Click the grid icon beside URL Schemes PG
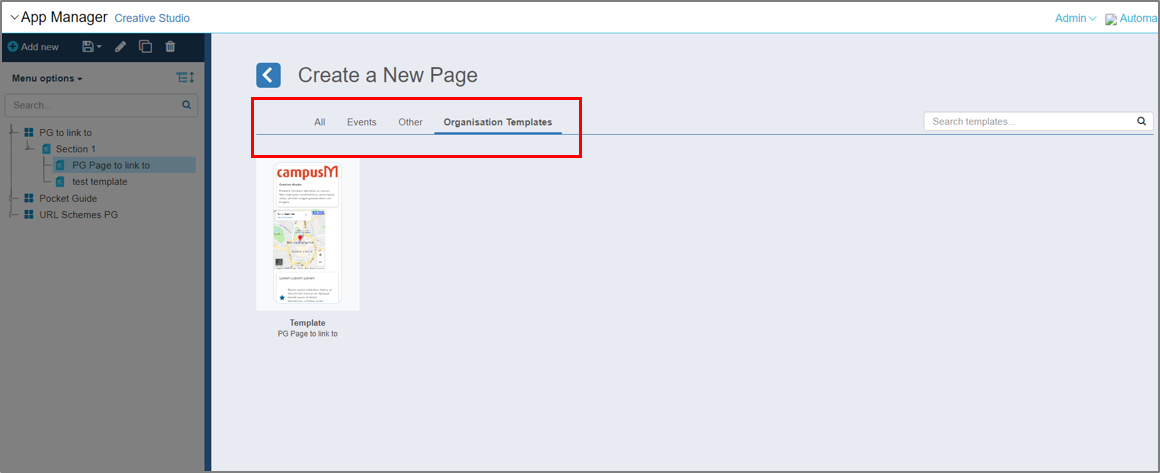Image resolution: width=1160 pixels, height=473 pixels. [29, 215]
